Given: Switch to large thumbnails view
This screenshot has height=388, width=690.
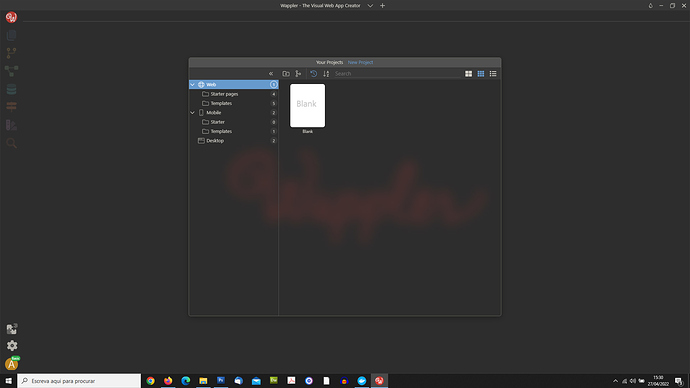Looking at the screenshot, I should (469, 73).
